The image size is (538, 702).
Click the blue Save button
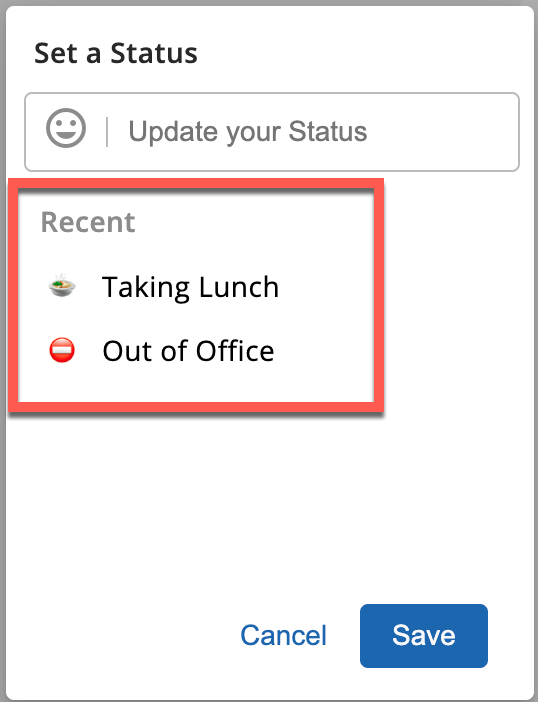click(423, 636)
